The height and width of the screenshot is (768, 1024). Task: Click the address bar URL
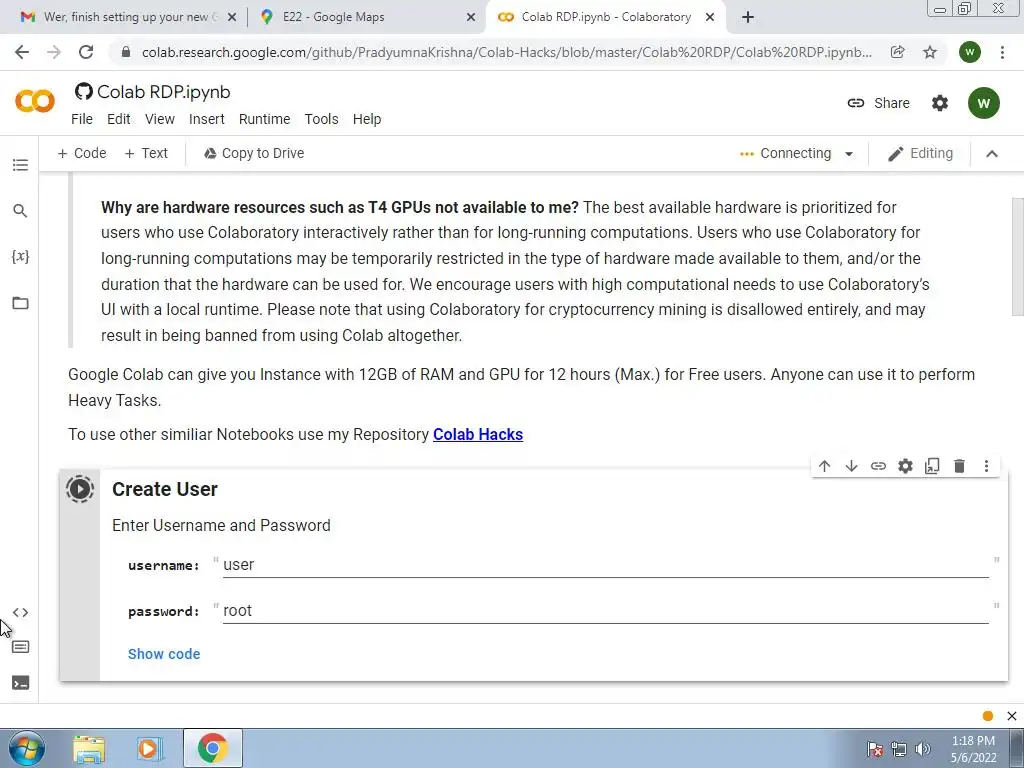pos(506,52)
